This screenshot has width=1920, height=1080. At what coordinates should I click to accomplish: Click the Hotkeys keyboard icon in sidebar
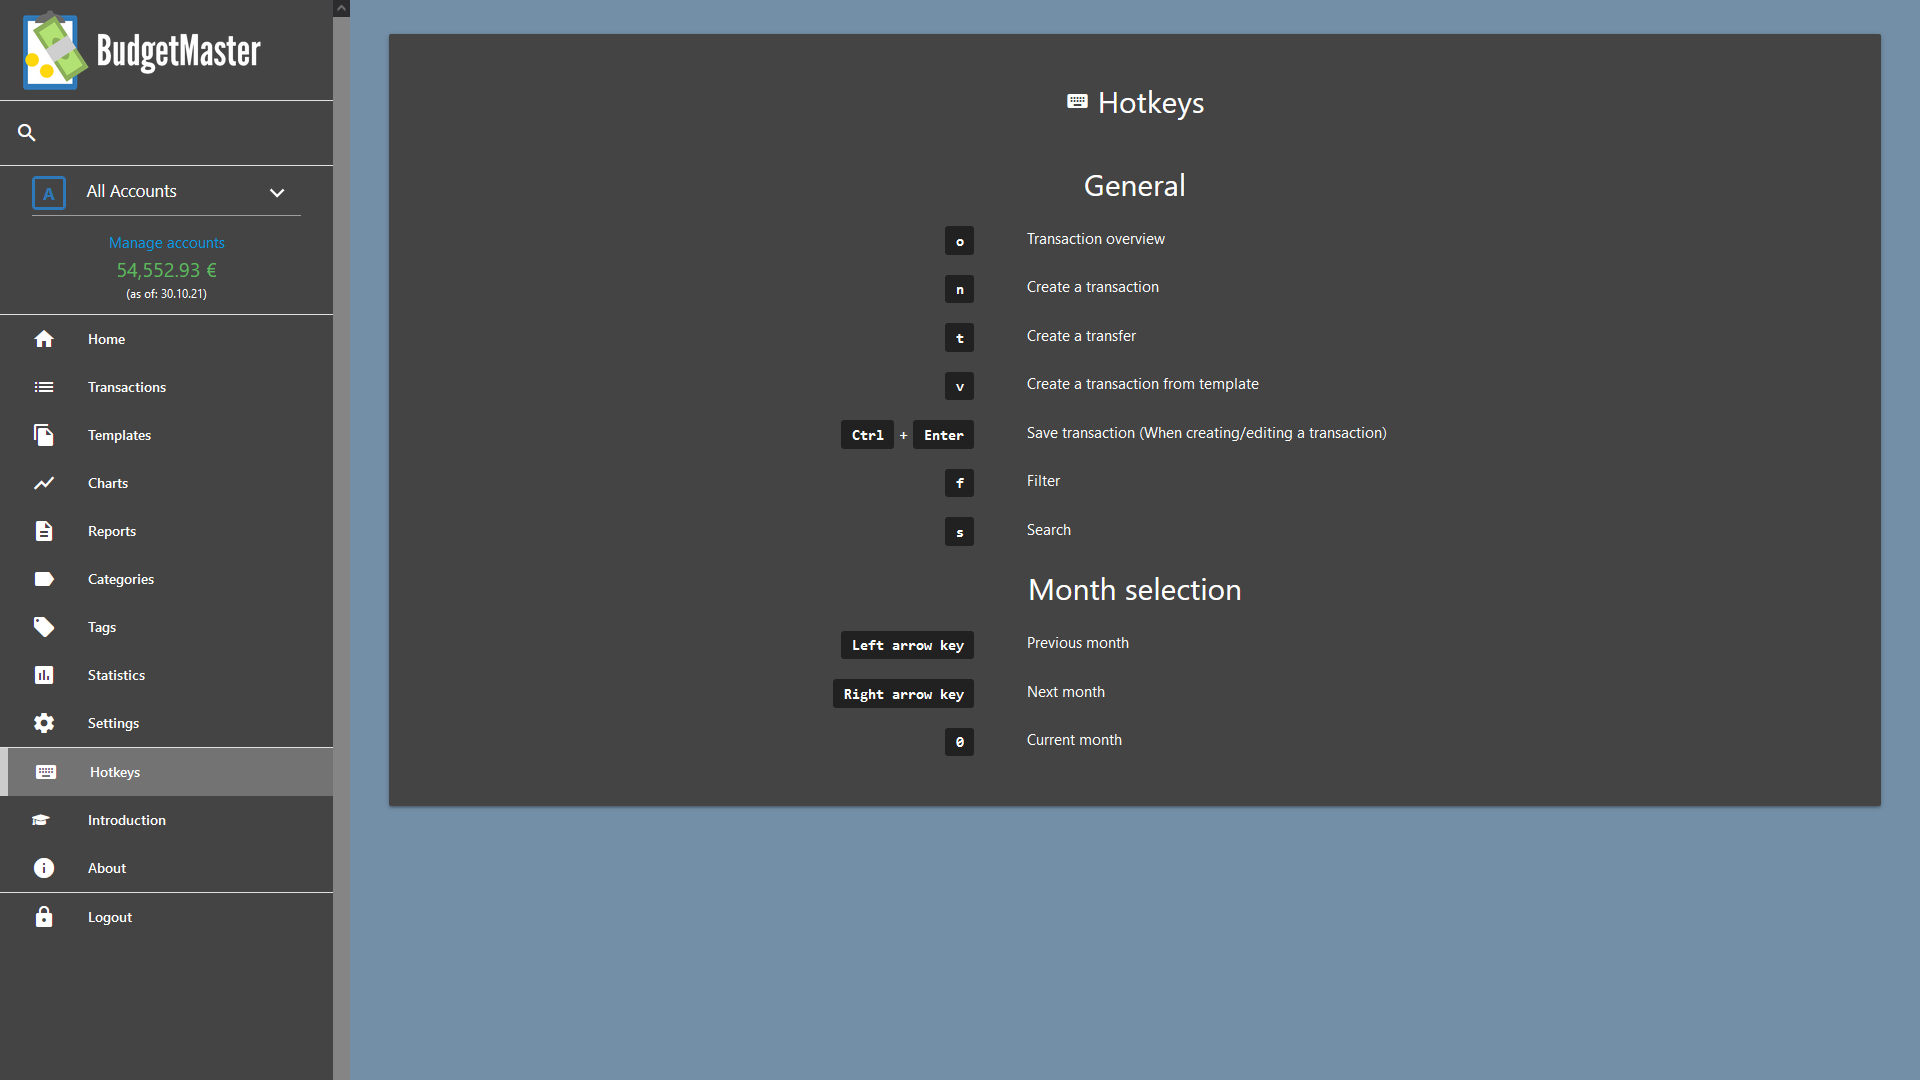pyautogui.click(x=46, y=772)
